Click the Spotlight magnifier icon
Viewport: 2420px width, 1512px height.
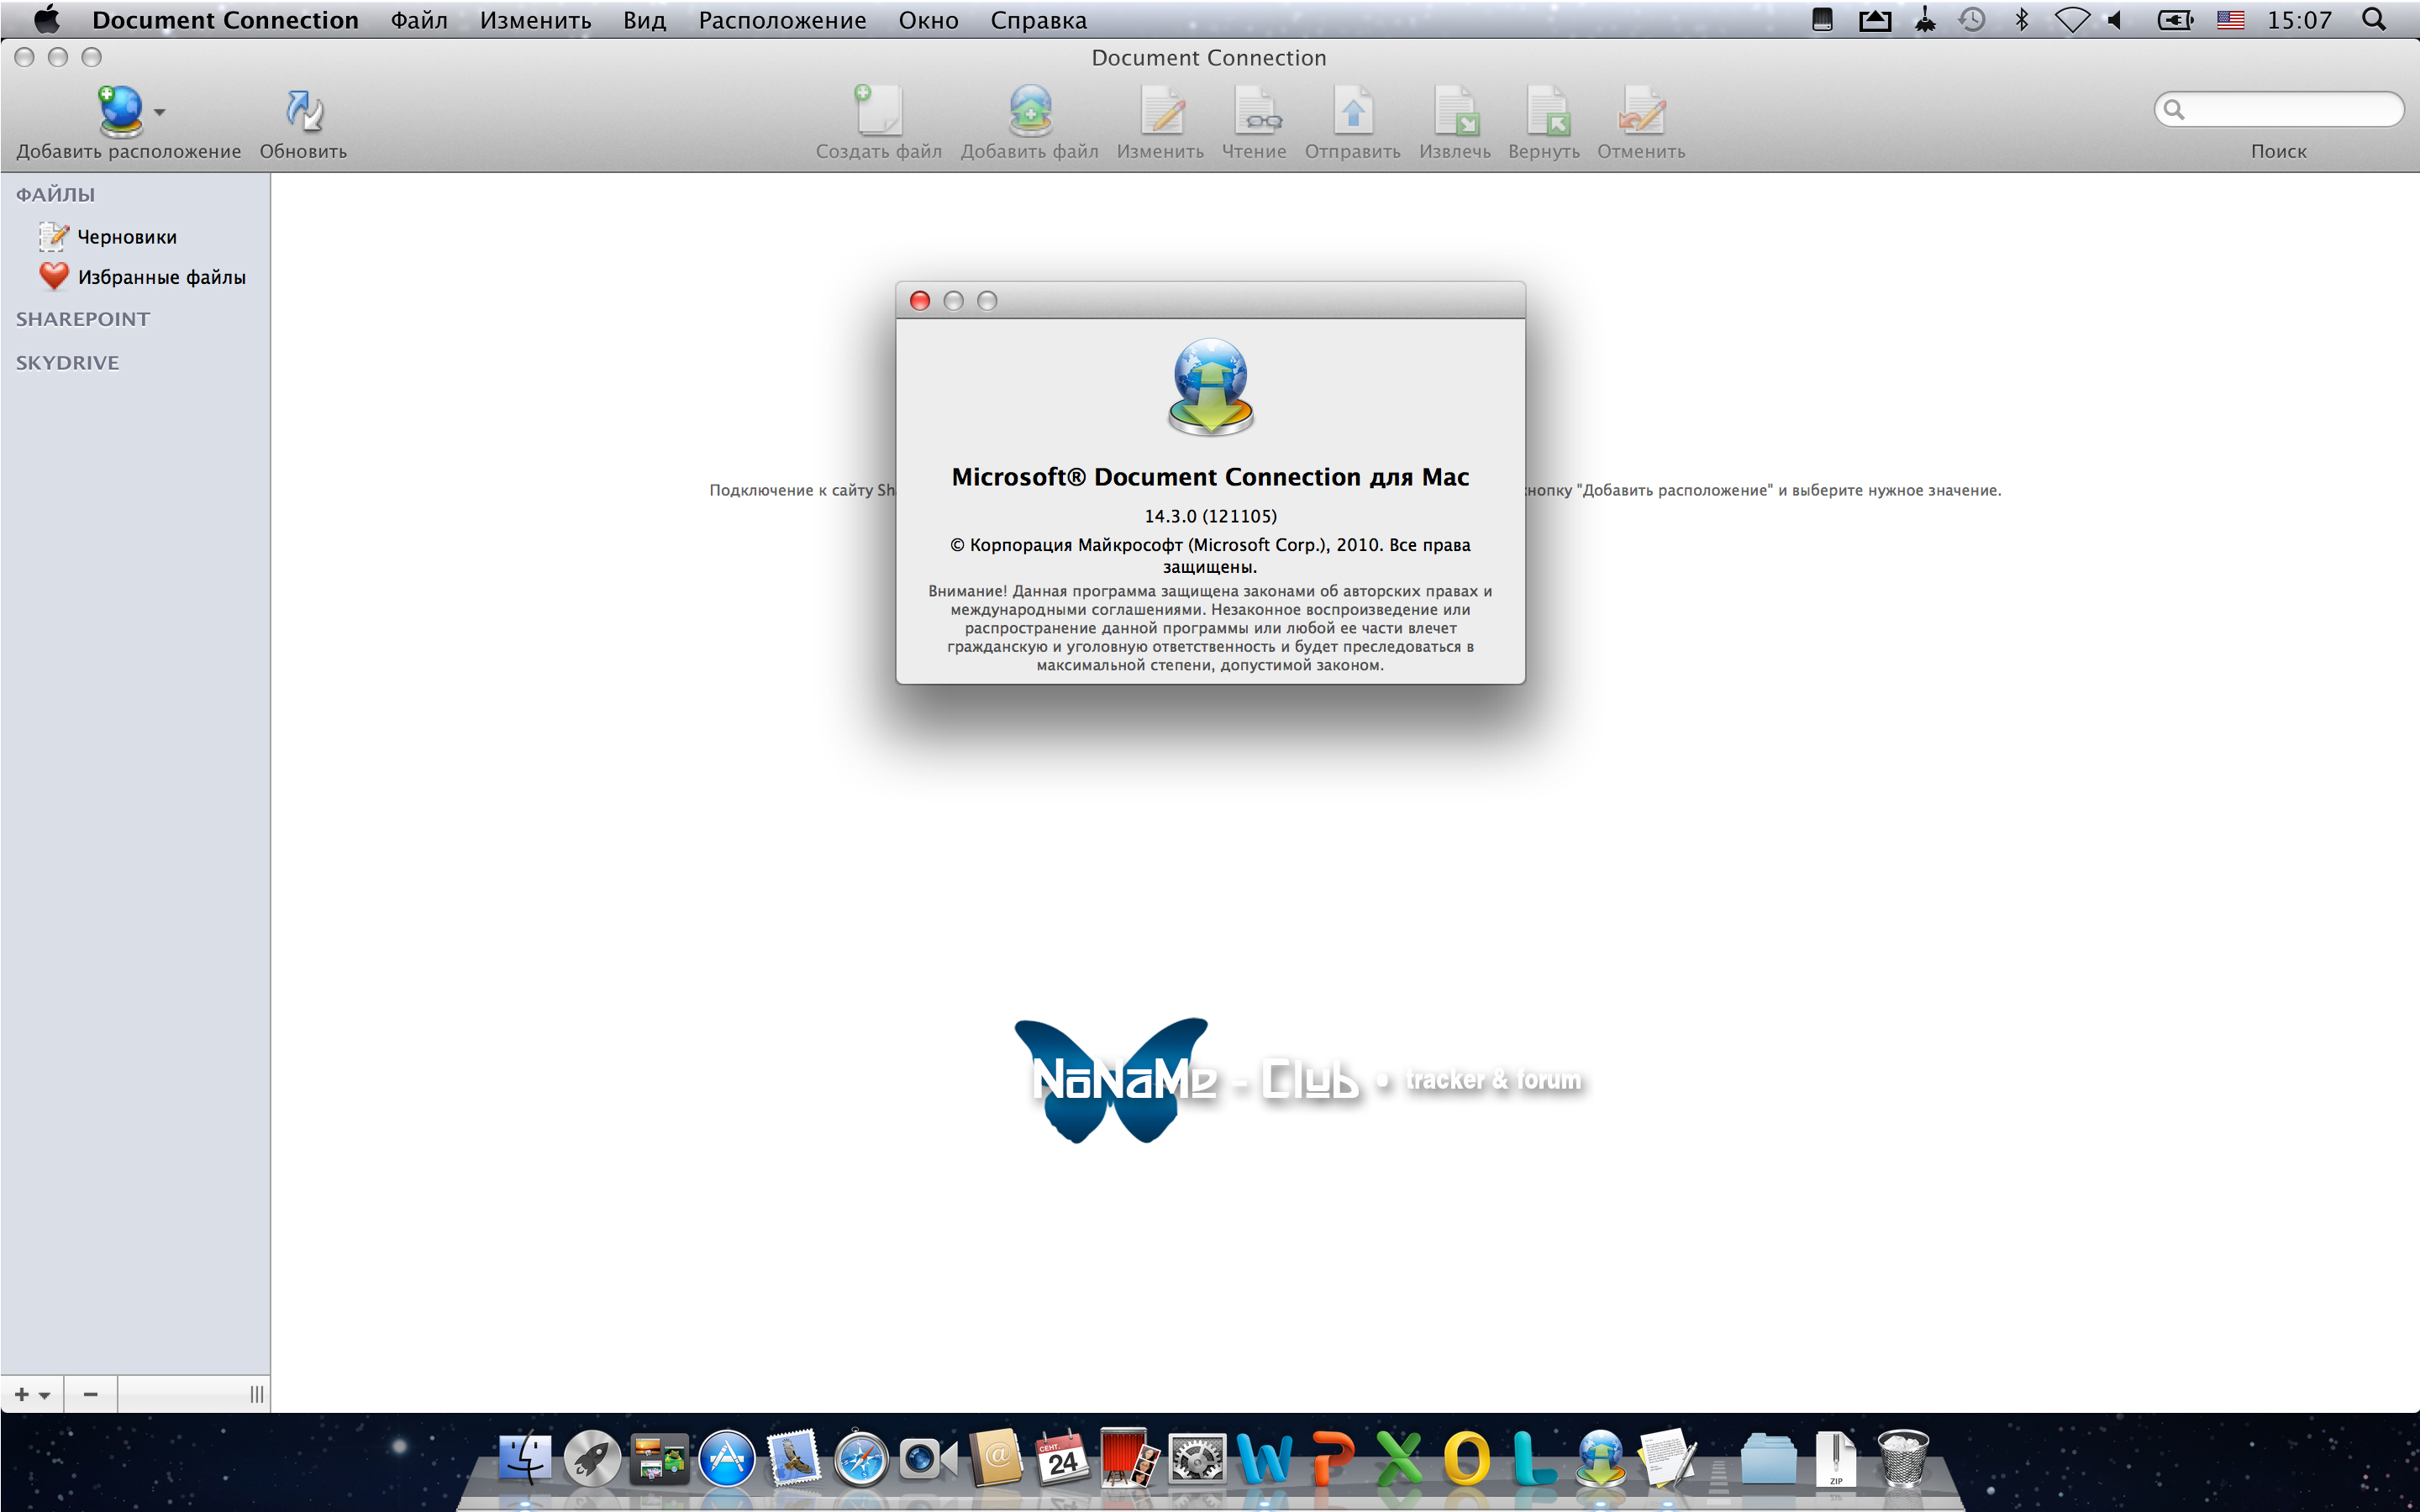click(2374, 19)
